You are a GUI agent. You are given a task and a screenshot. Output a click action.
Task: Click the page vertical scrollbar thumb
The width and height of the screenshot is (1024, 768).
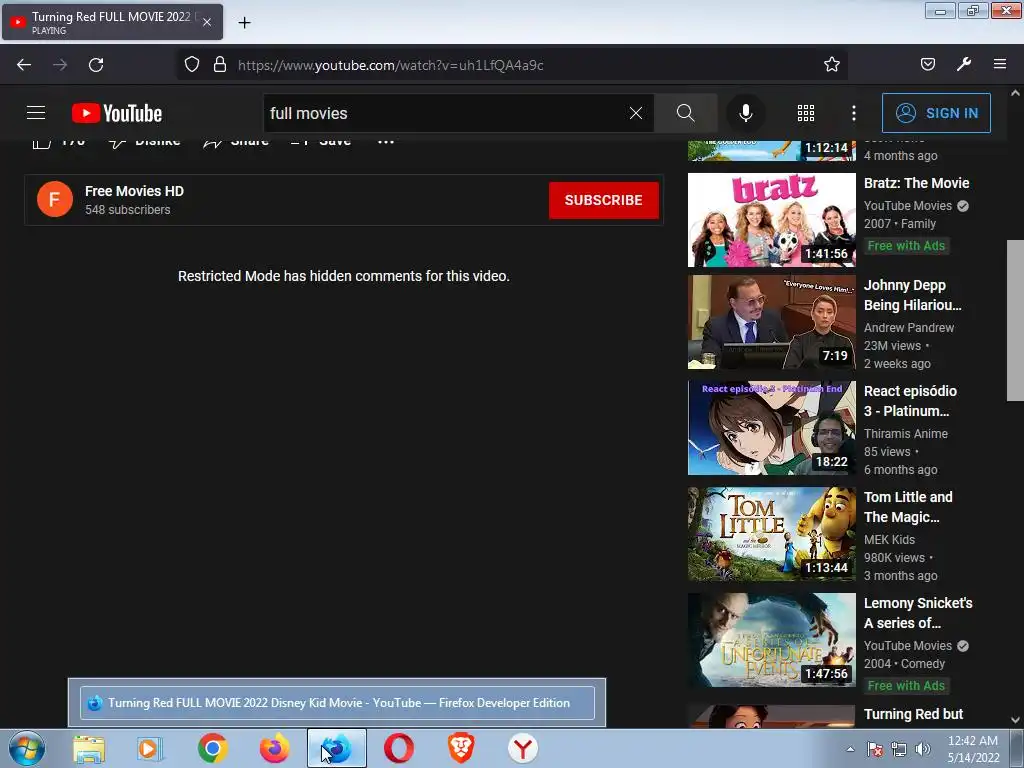click(1016, 321)
